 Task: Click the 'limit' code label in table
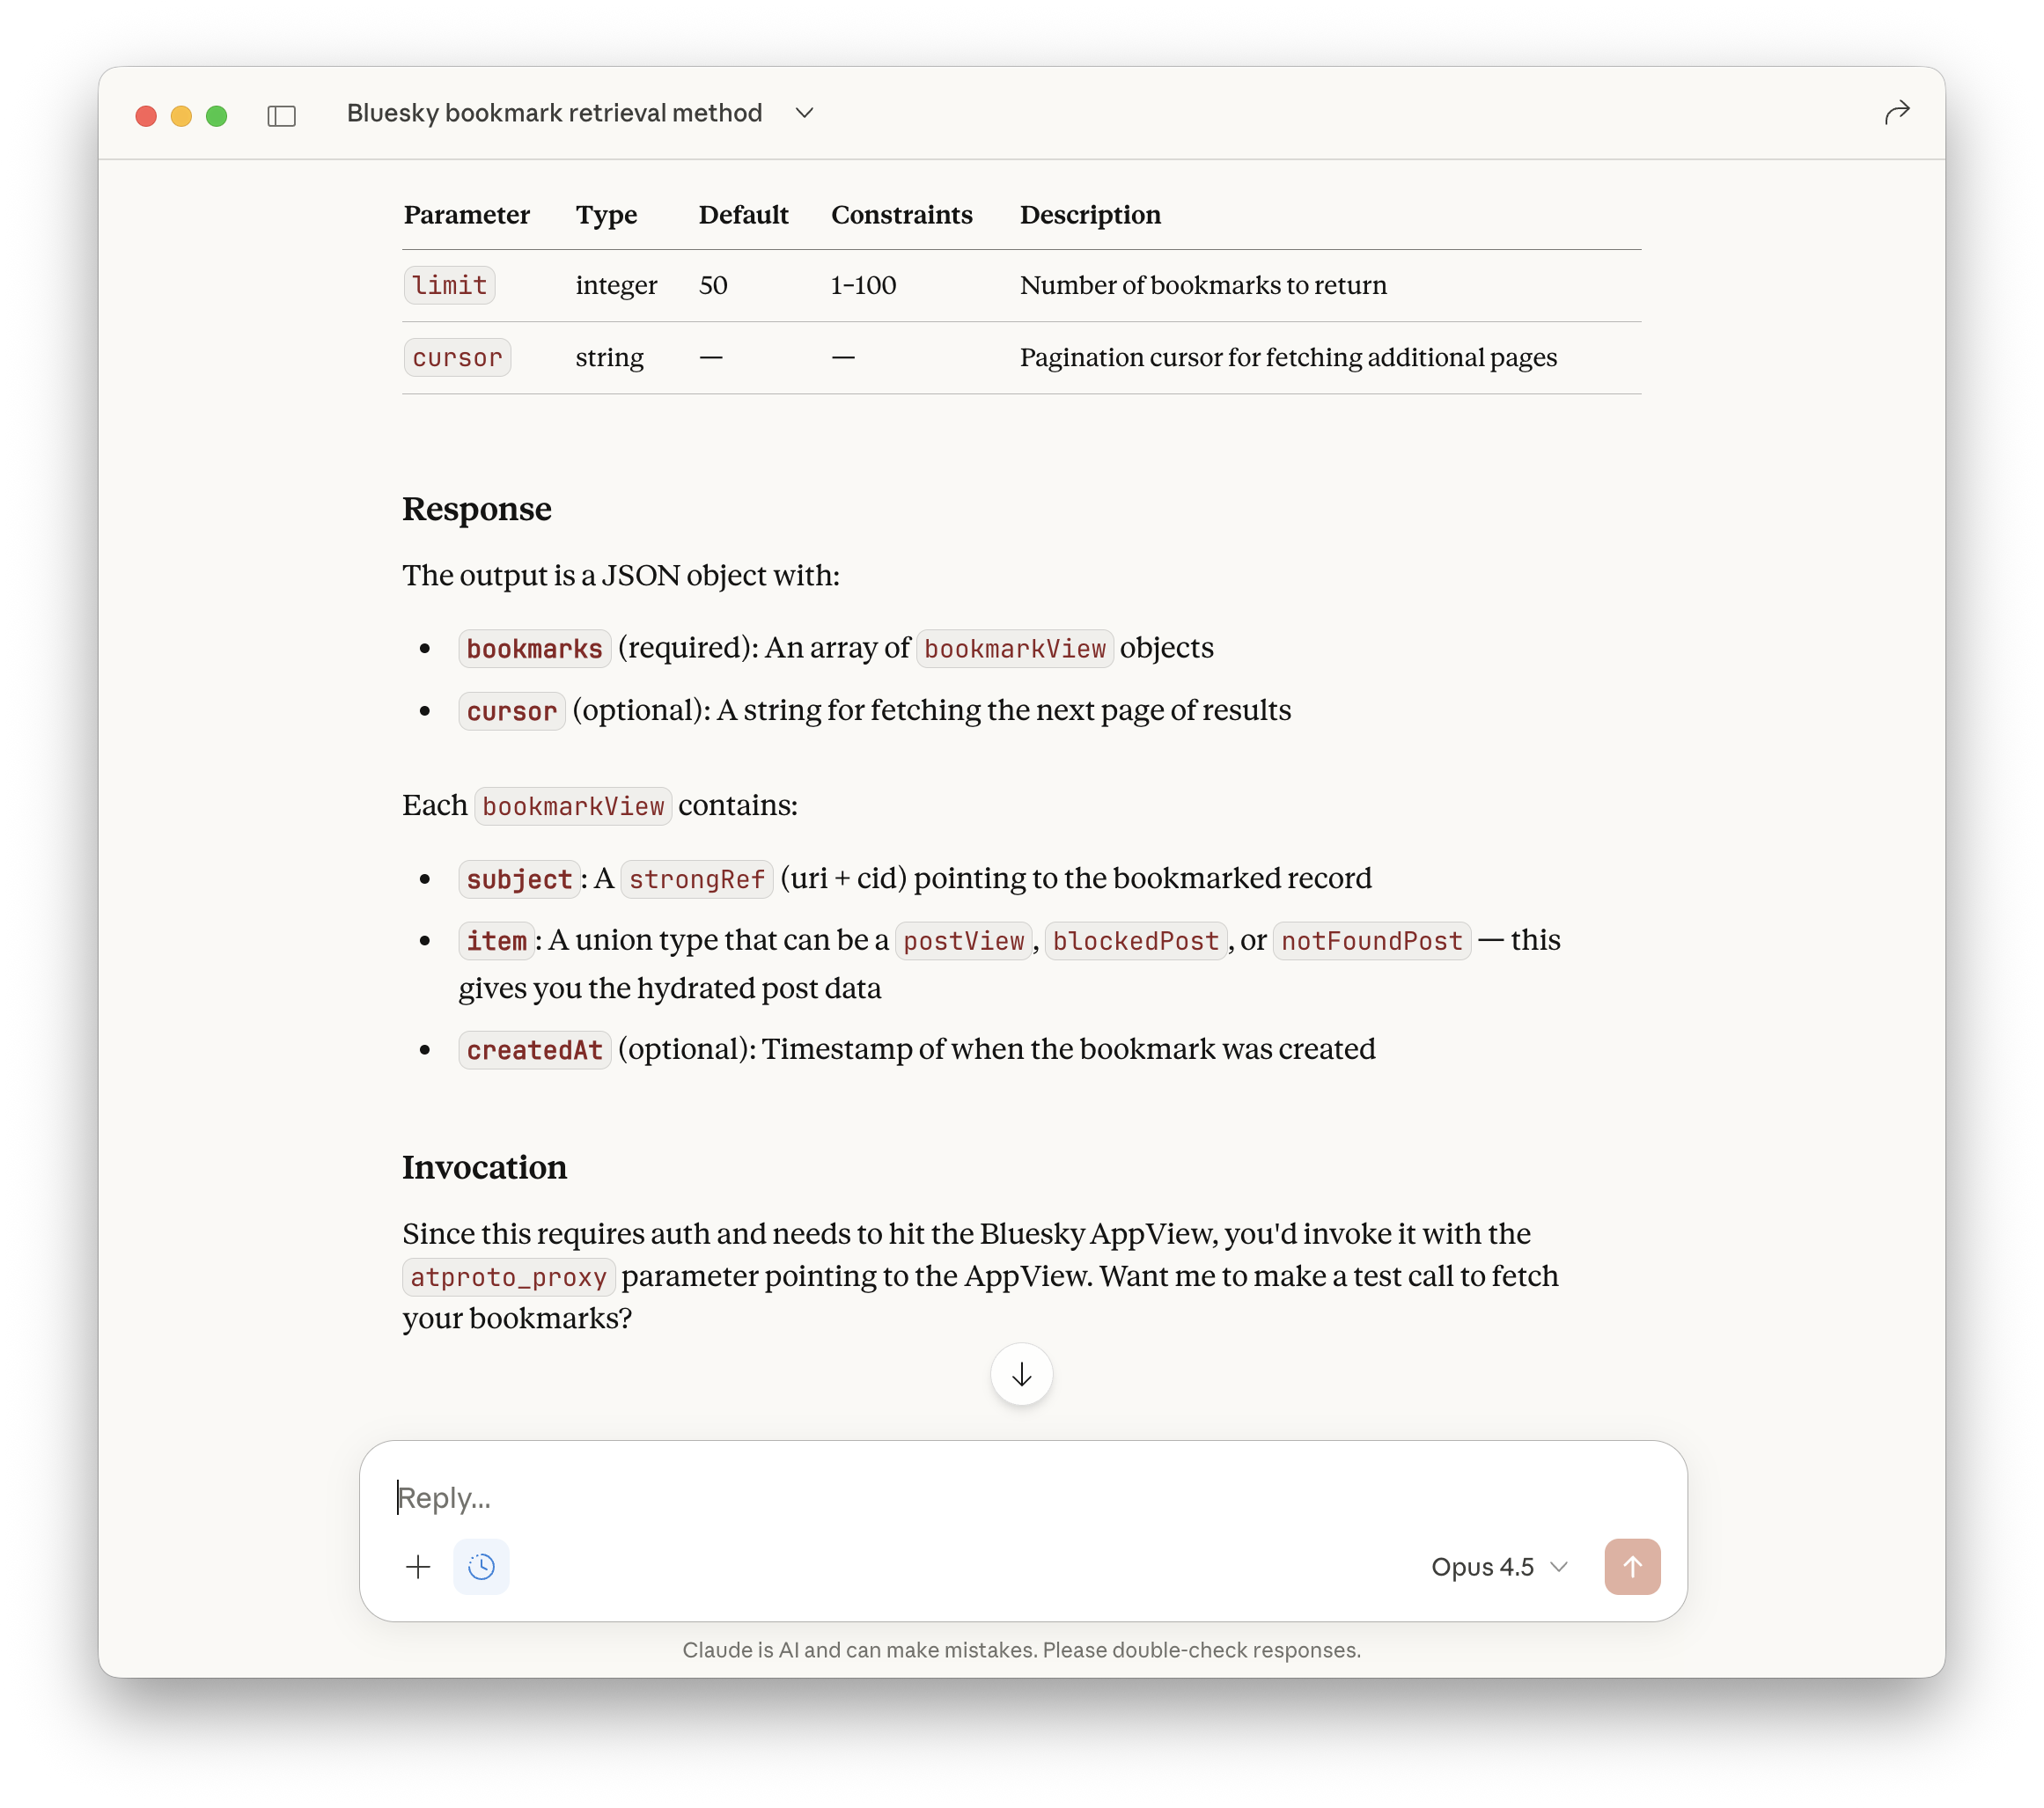pos(449,285)
